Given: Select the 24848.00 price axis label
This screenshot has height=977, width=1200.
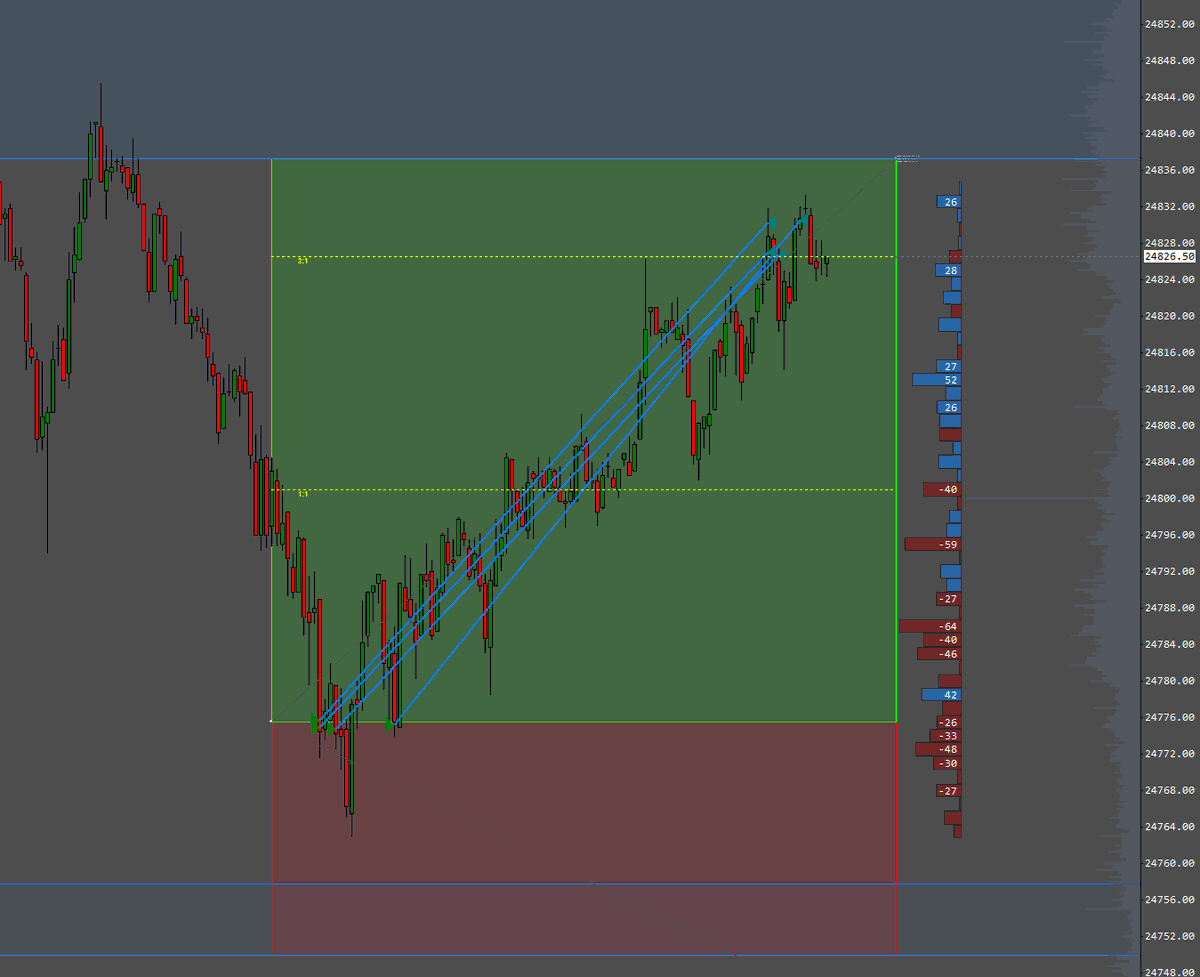Looking at the screenshot, I should [1171, 61].
